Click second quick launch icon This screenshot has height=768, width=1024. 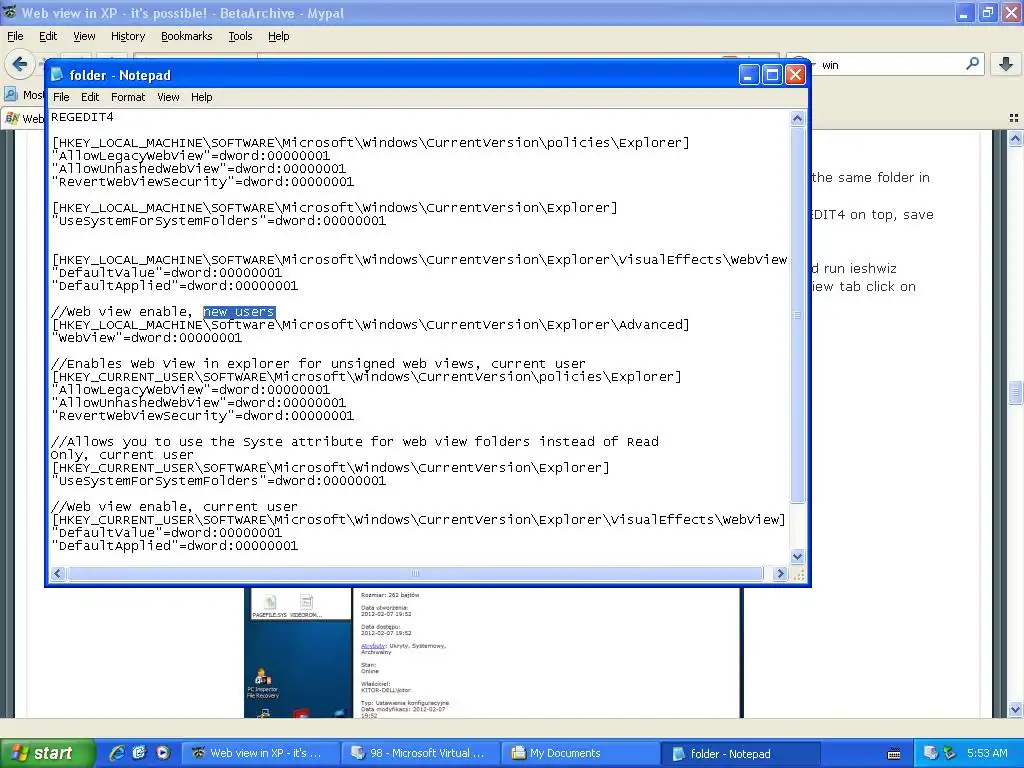pos(139,753)
